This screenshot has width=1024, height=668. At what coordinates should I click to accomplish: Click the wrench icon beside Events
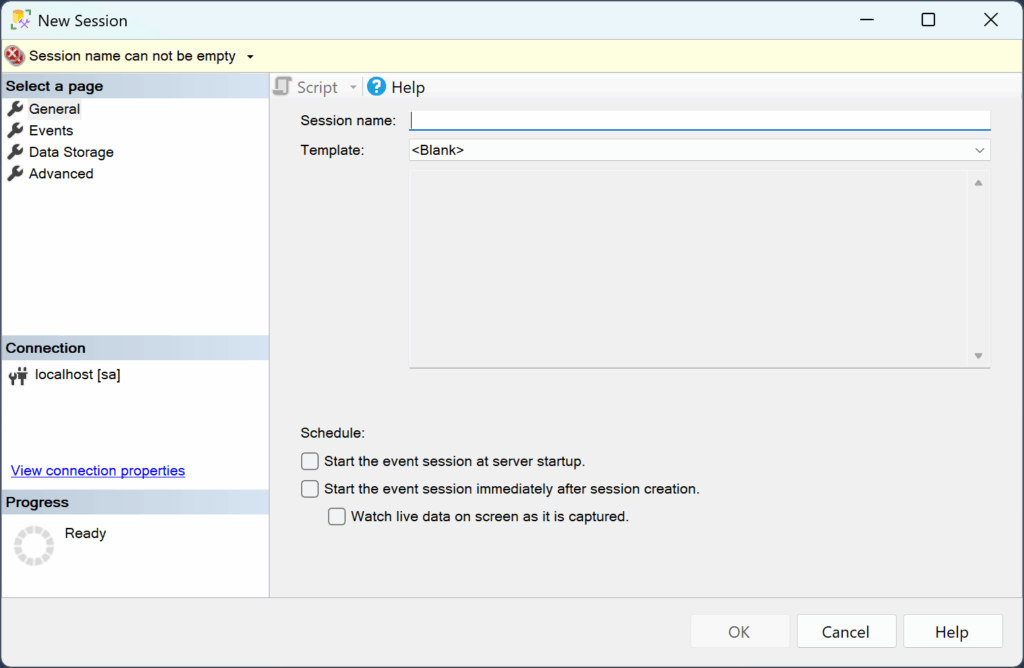pyautogui.click(x=16, y=130)
